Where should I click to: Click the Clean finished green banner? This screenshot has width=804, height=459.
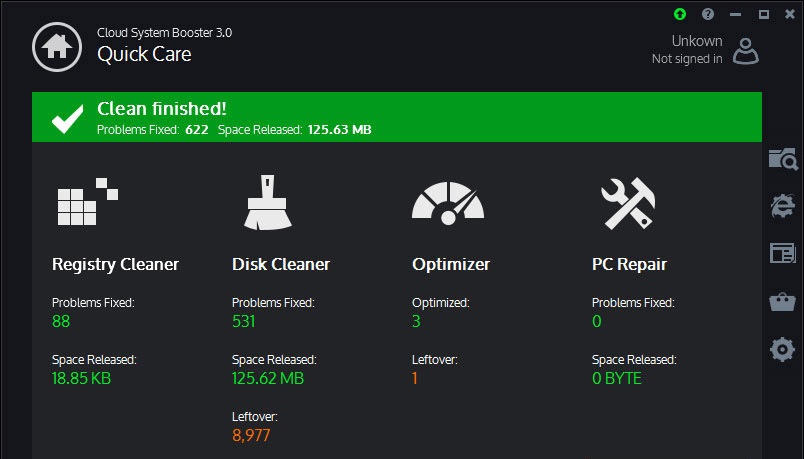pos(397,117)
